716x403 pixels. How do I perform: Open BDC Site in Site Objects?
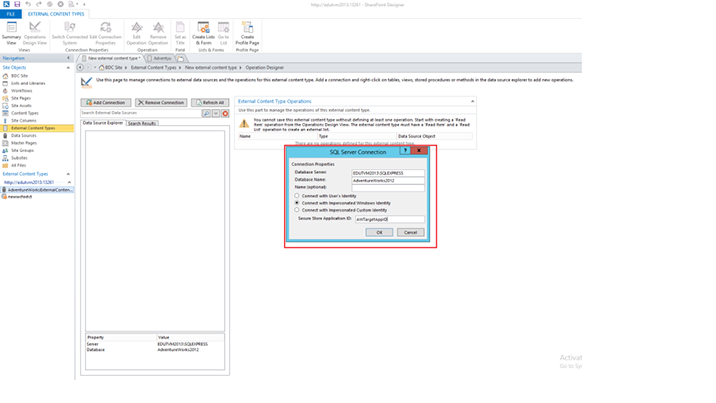(20, 76)
